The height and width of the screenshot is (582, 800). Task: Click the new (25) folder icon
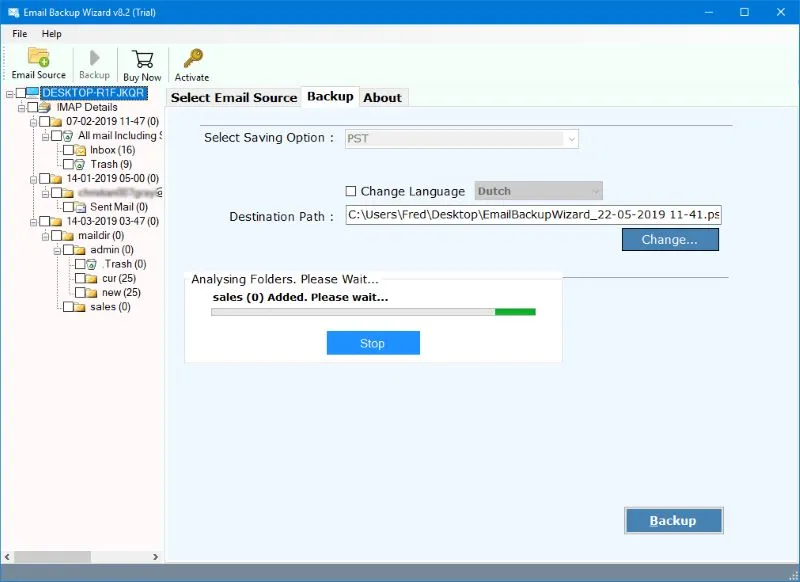(92, 293)
